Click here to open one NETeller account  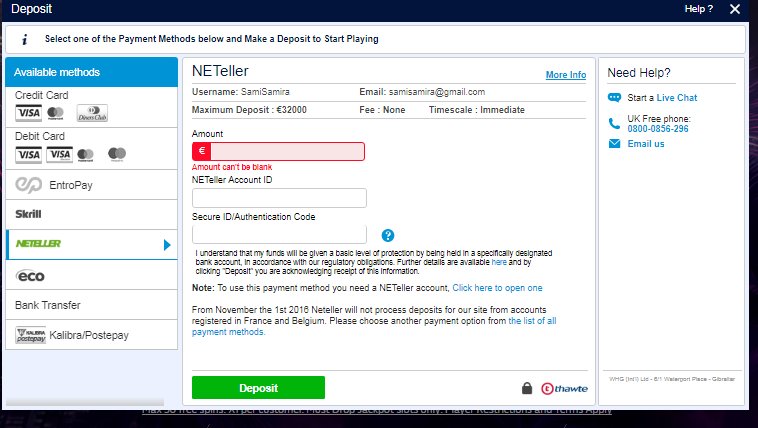pyautogui.click(x=497, y=288)
